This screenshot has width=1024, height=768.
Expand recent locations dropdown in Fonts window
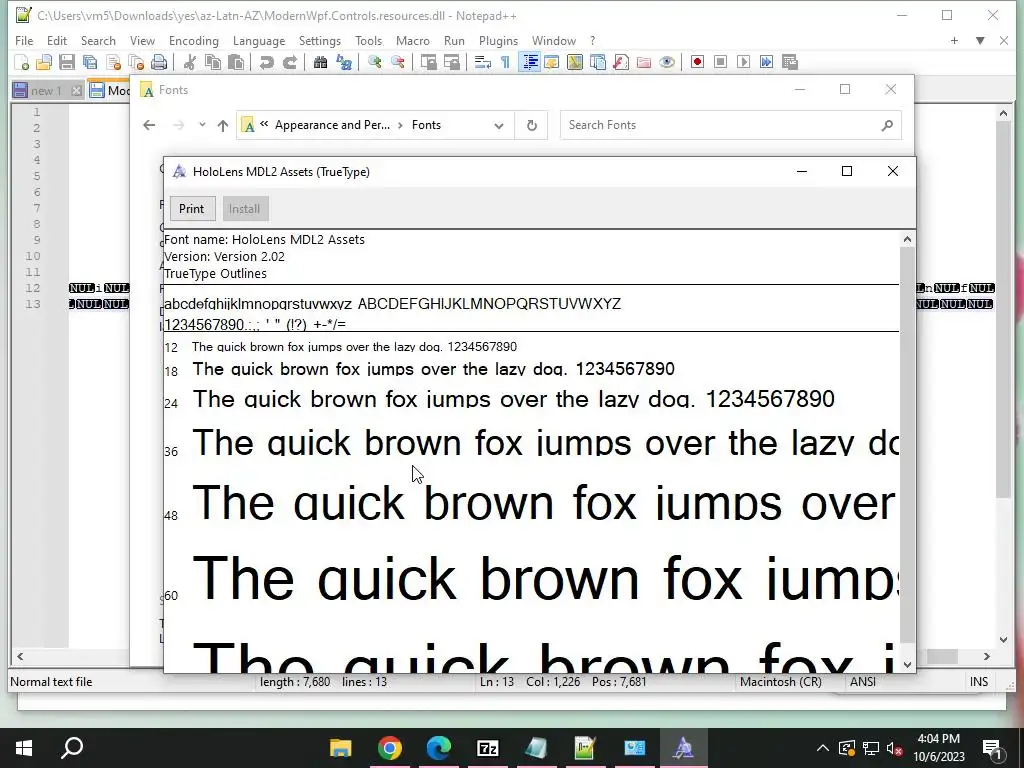point(202,125)
